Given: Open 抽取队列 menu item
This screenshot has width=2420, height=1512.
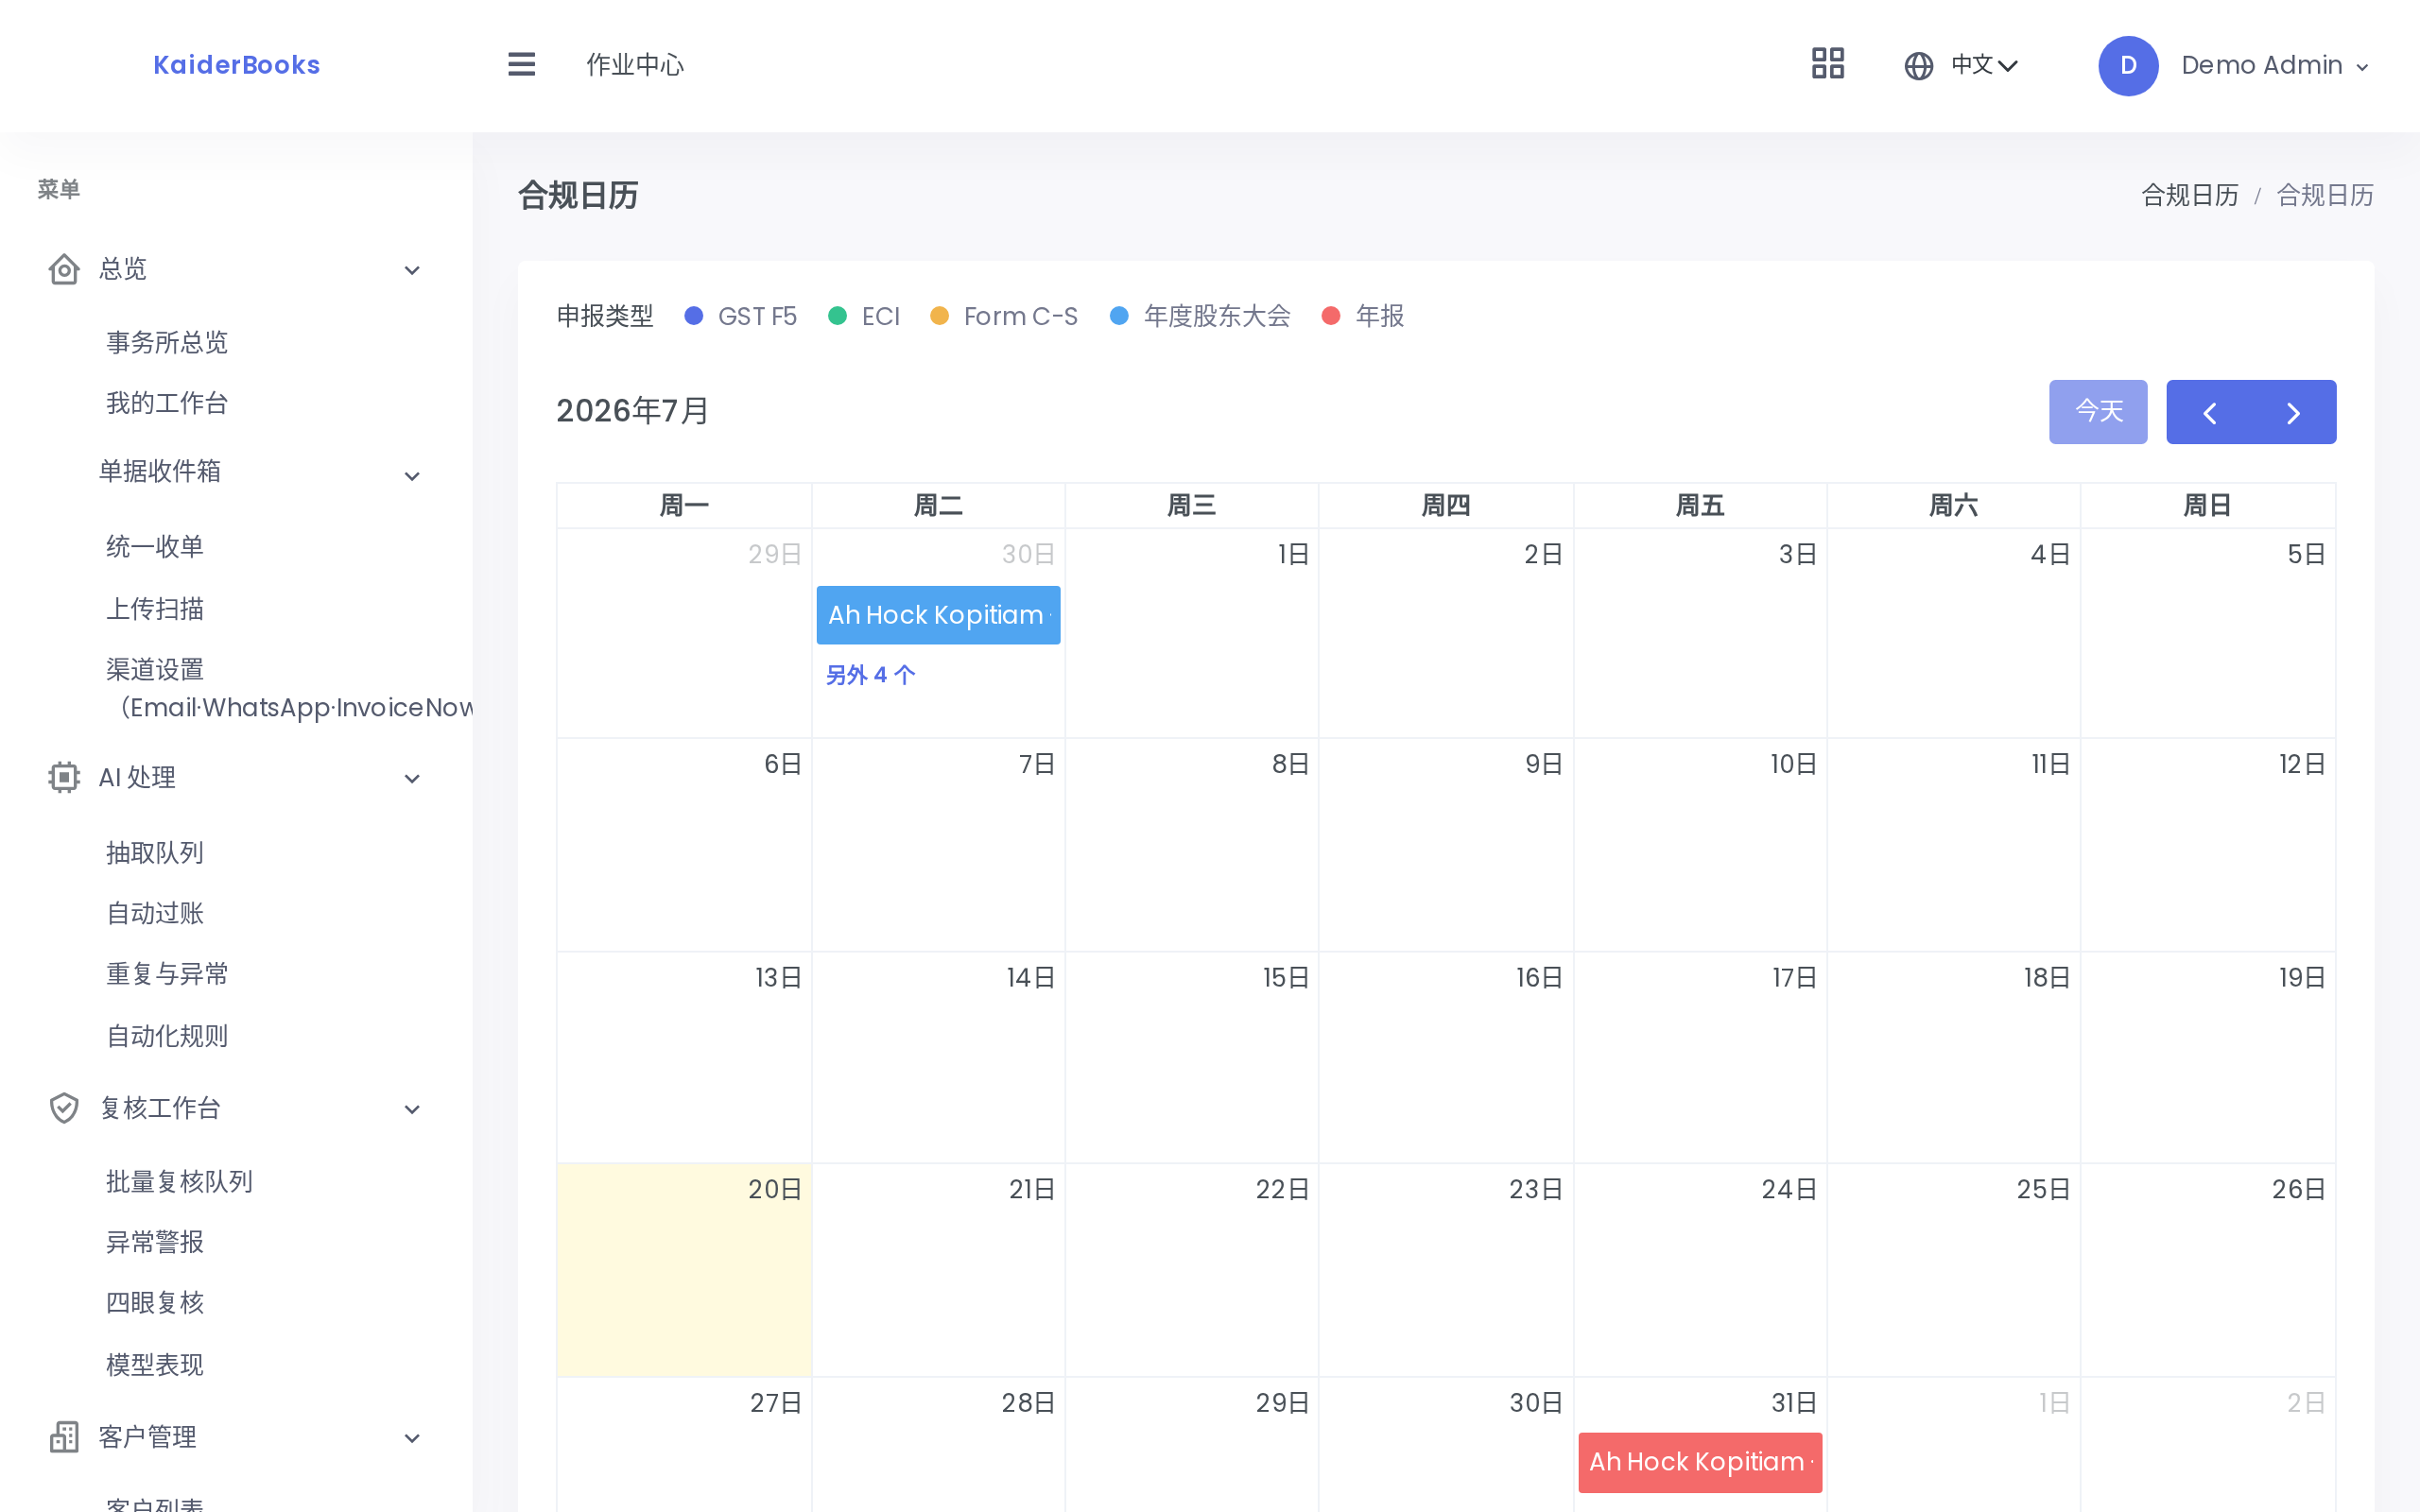Looking at the screenshot, I should point(155,852).
